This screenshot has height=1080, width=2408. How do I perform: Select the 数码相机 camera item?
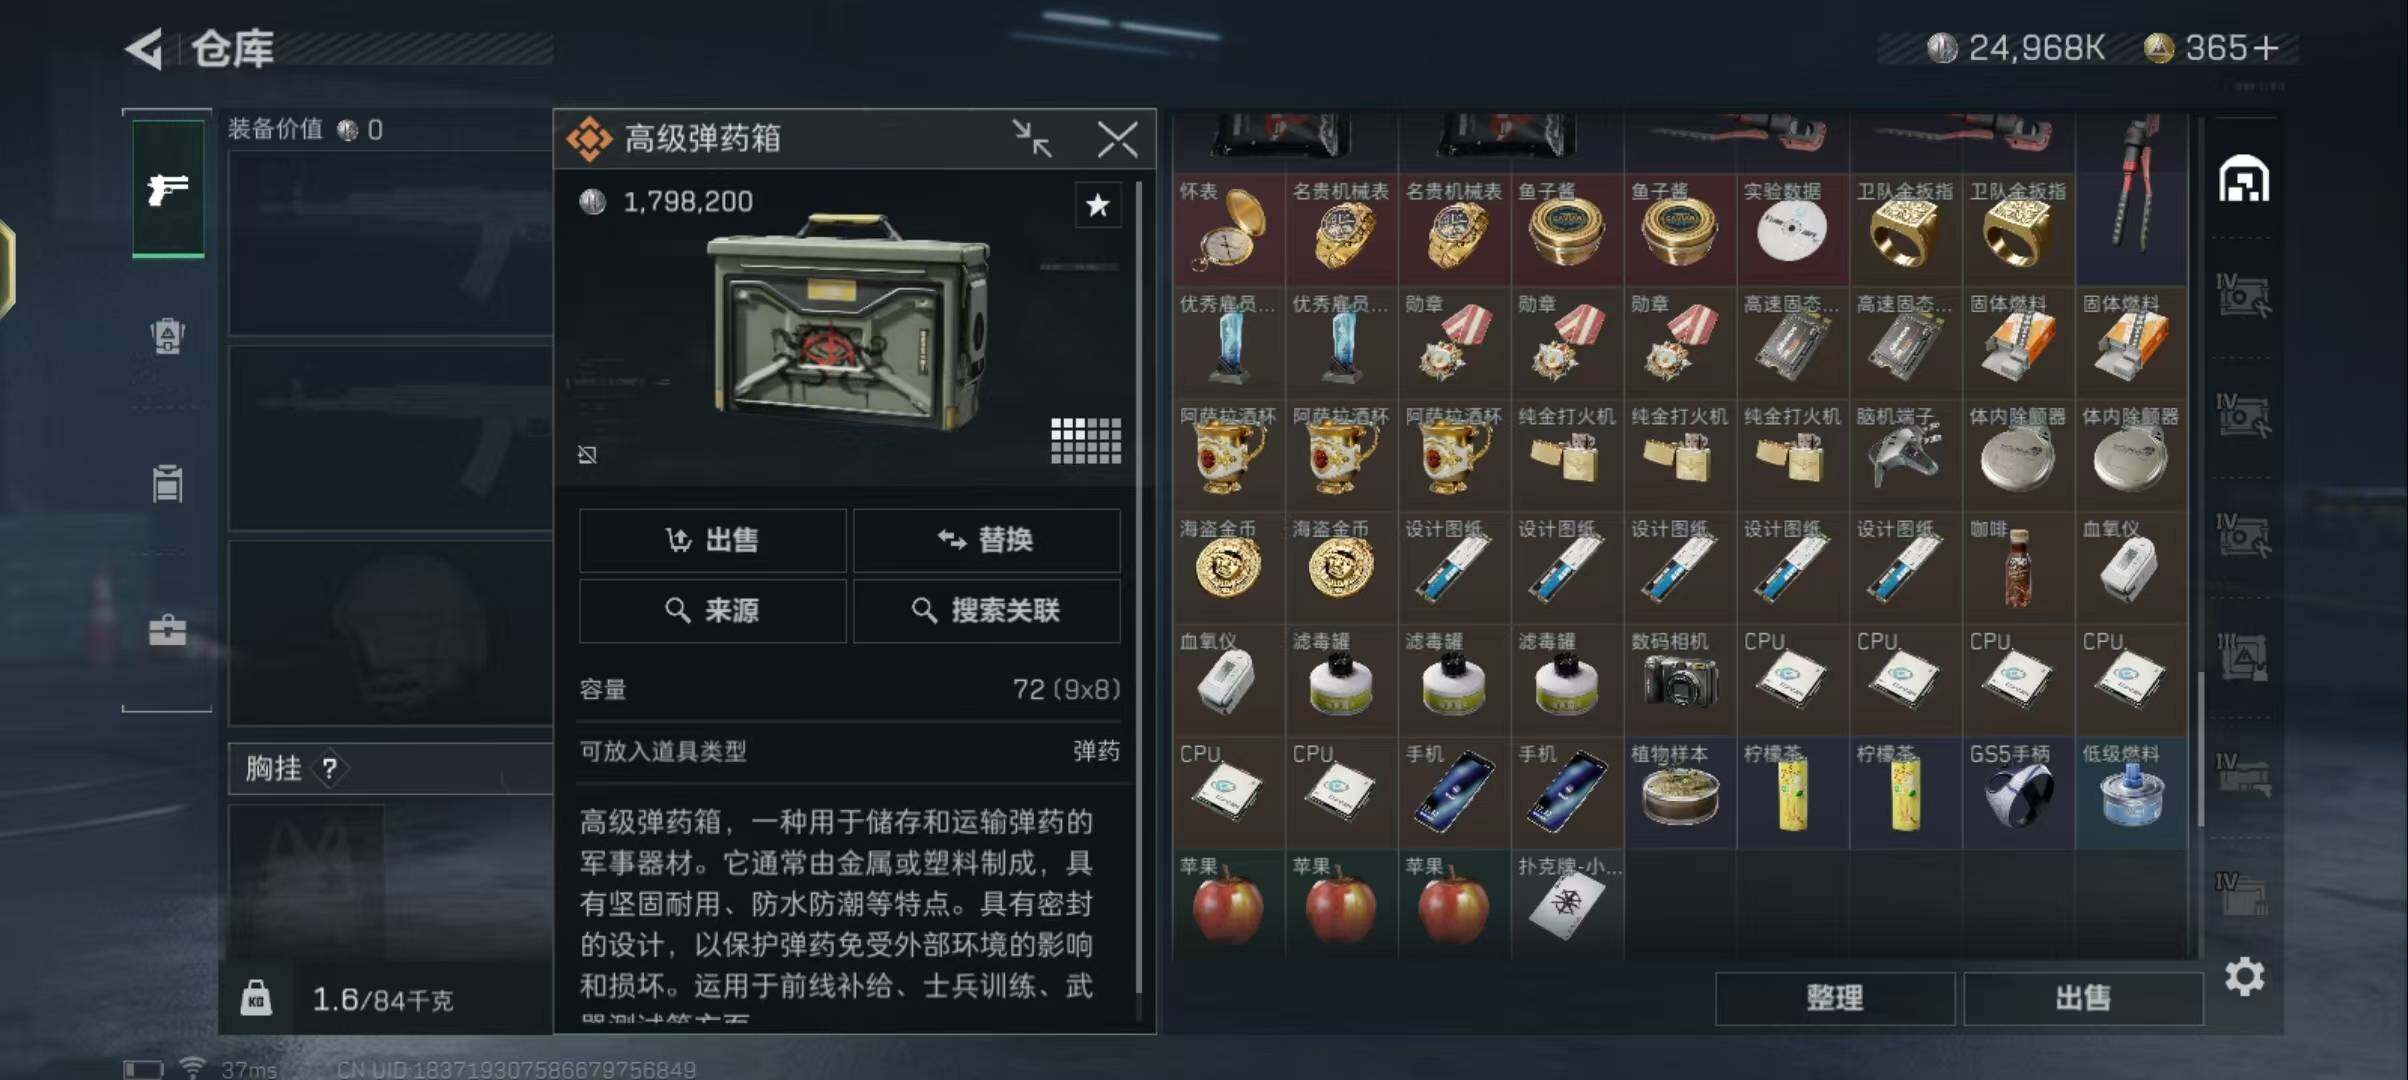[x=1680, y=681]
